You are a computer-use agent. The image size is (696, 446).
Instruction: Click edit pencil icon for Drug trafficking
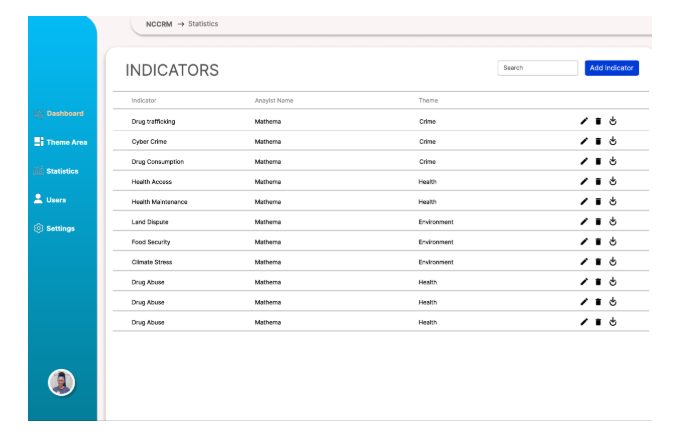tap(584, 121)
